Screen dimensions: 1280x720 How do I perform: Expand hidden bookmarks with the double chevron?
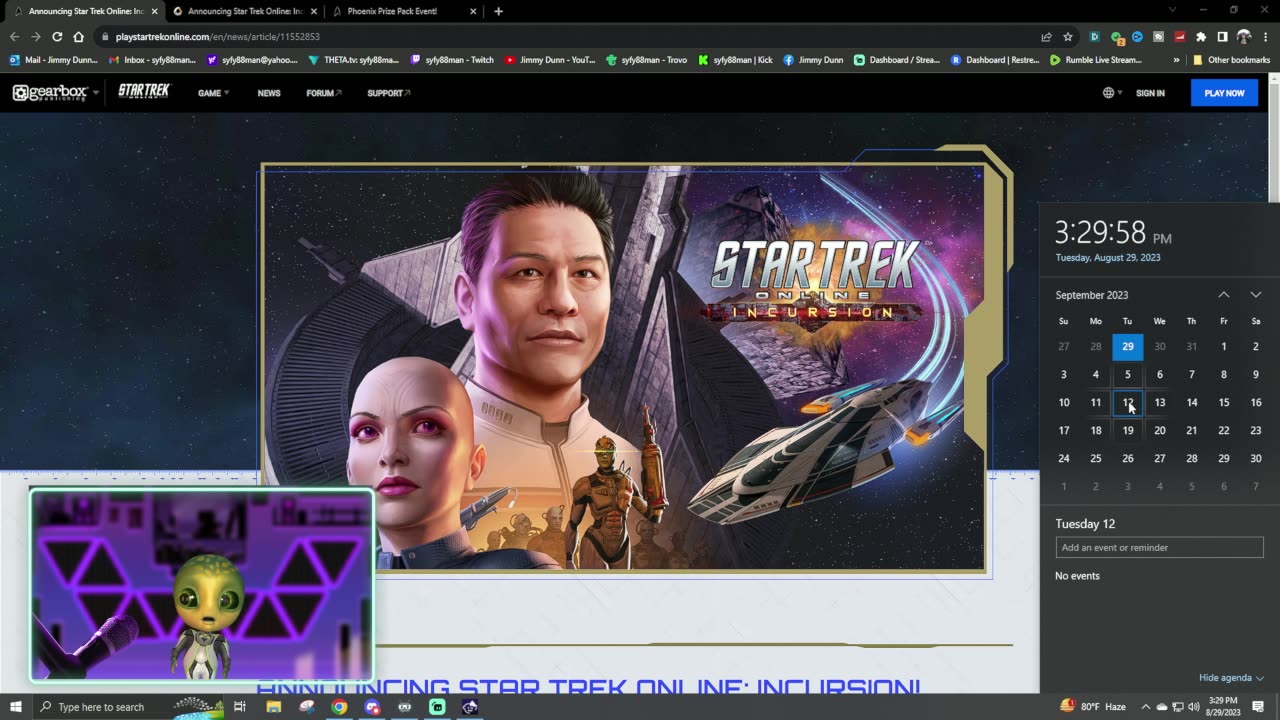click(1176, 60)
